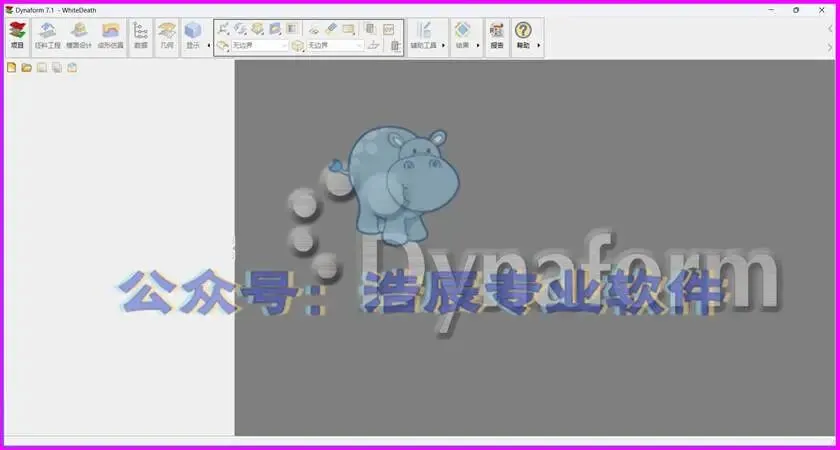Screen dimensions: 840x450
Task: Open 坯料工程 blank engineering module
Action: pos(48,36)
